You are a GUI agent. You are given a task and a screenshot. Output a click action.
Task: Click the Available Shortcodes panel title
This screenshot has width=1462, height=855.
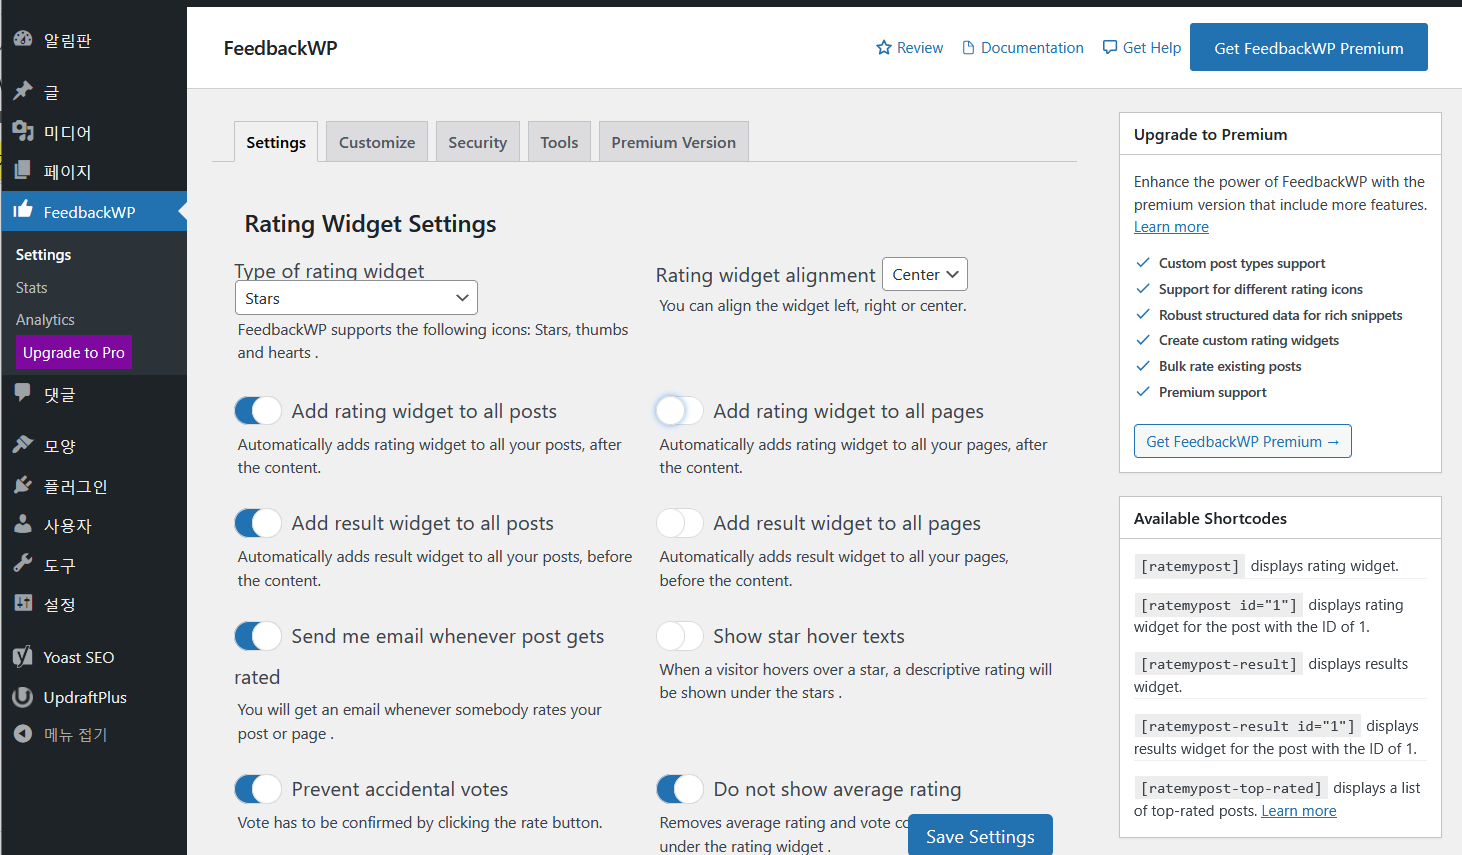pos(1210,518)
